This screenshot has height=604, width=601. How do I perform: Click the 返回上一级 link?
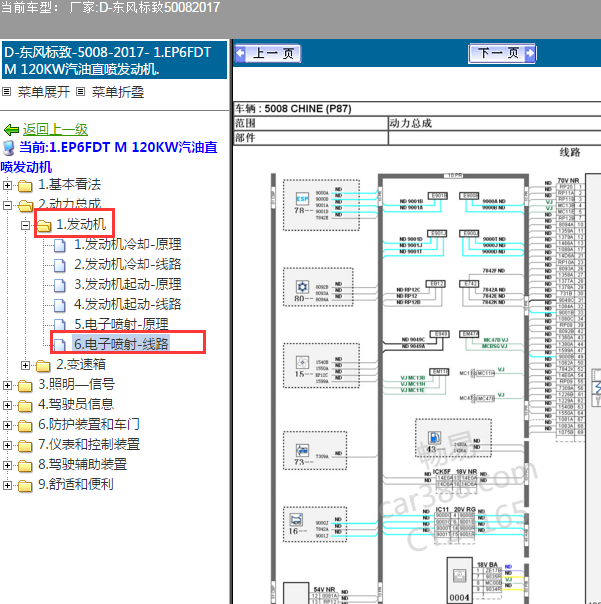pyautogui.click(x=55, y=129)
